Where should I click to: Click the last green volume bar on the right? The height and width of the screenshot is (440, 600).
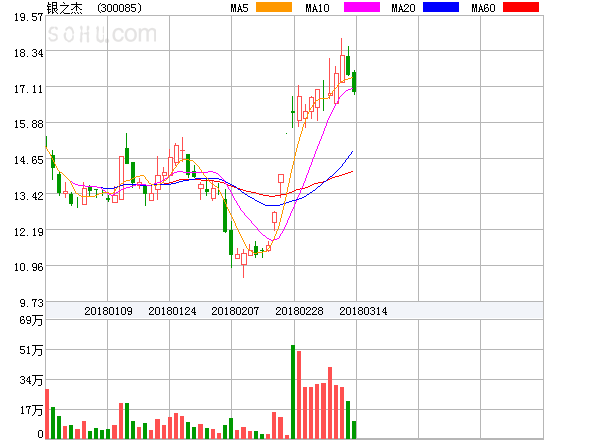354,430
